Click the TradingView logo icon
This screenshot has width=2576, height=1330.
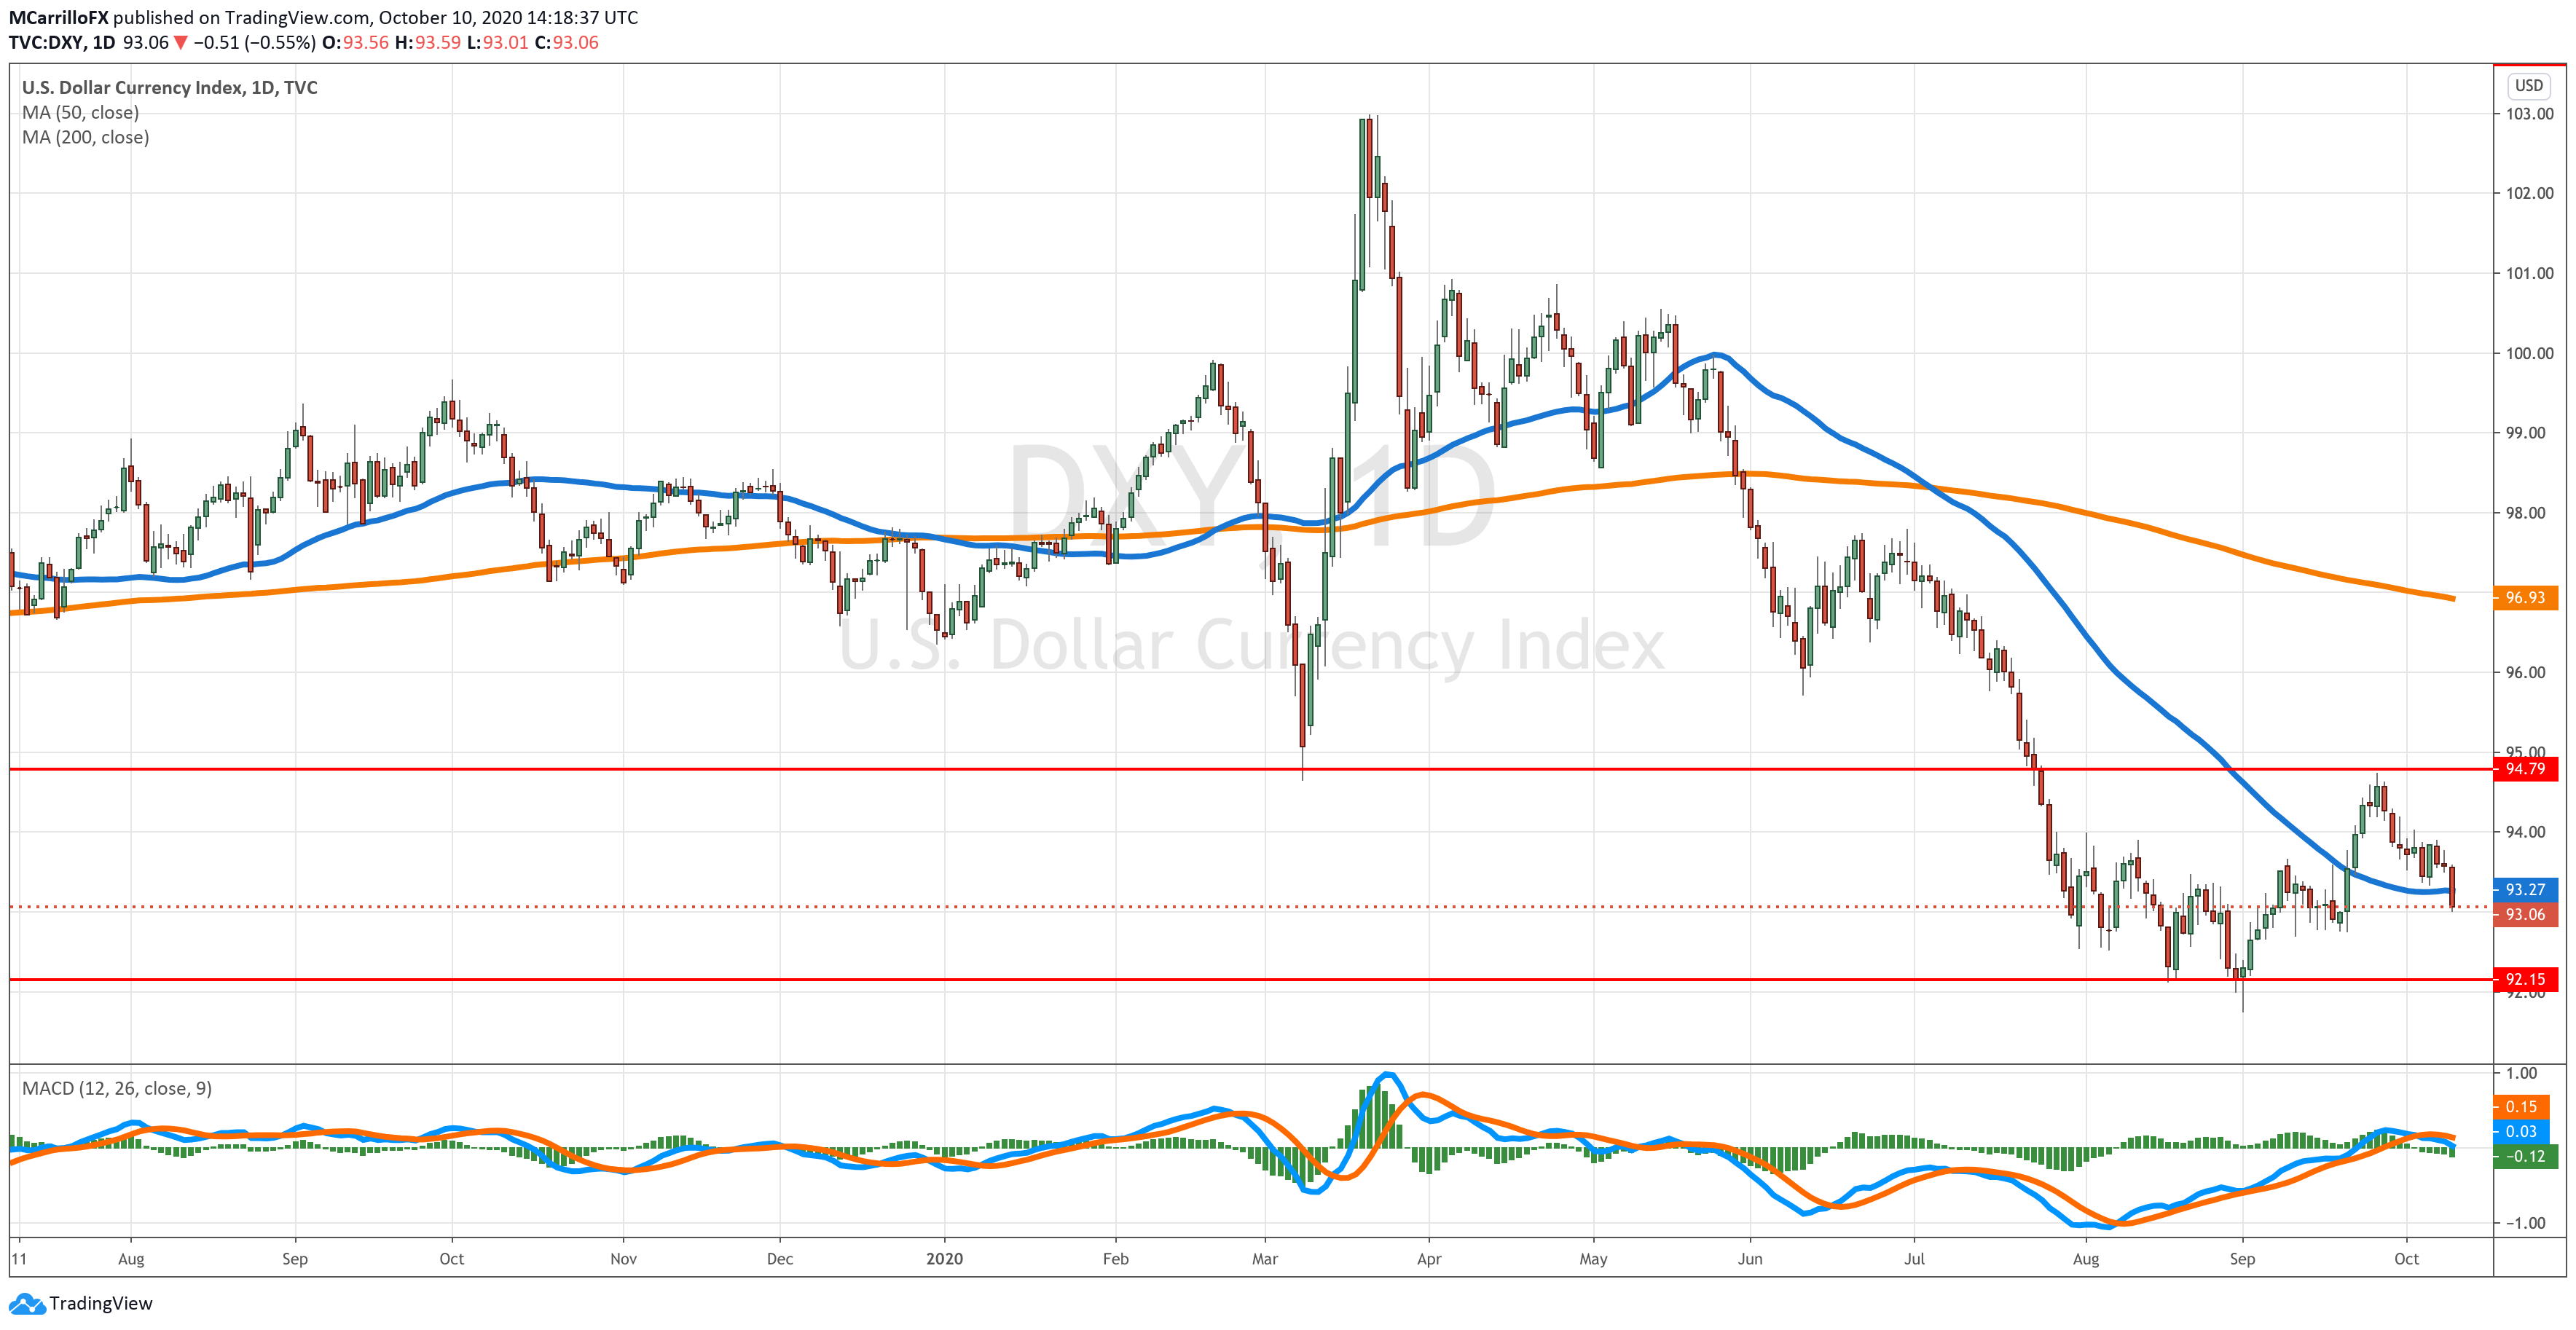(x=27, y=1303)
